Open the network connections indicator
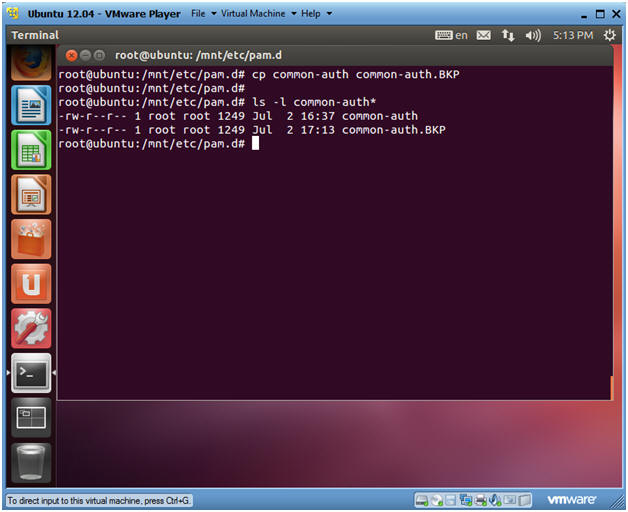Viewport: 628px width, 512px height. [x=508, y=35]
